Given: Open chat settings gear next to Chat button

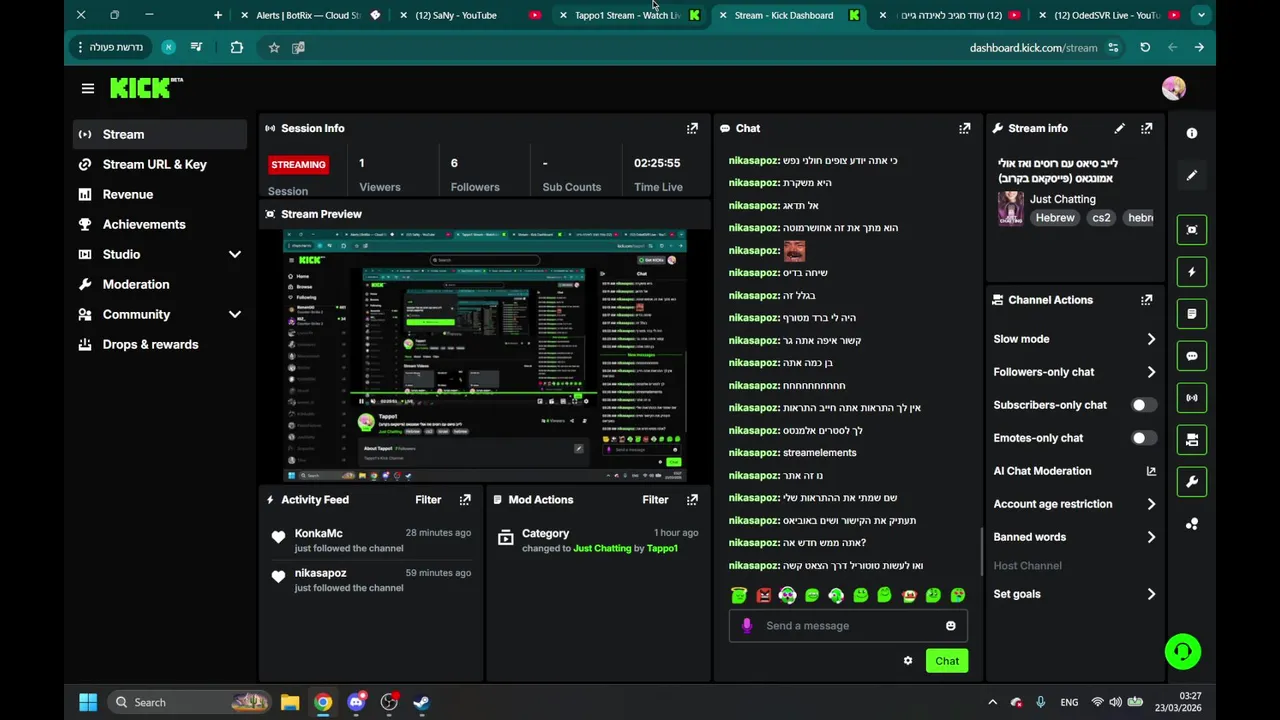Looking at the screenshot, I should pyautogui.click(x=908, y=661).
